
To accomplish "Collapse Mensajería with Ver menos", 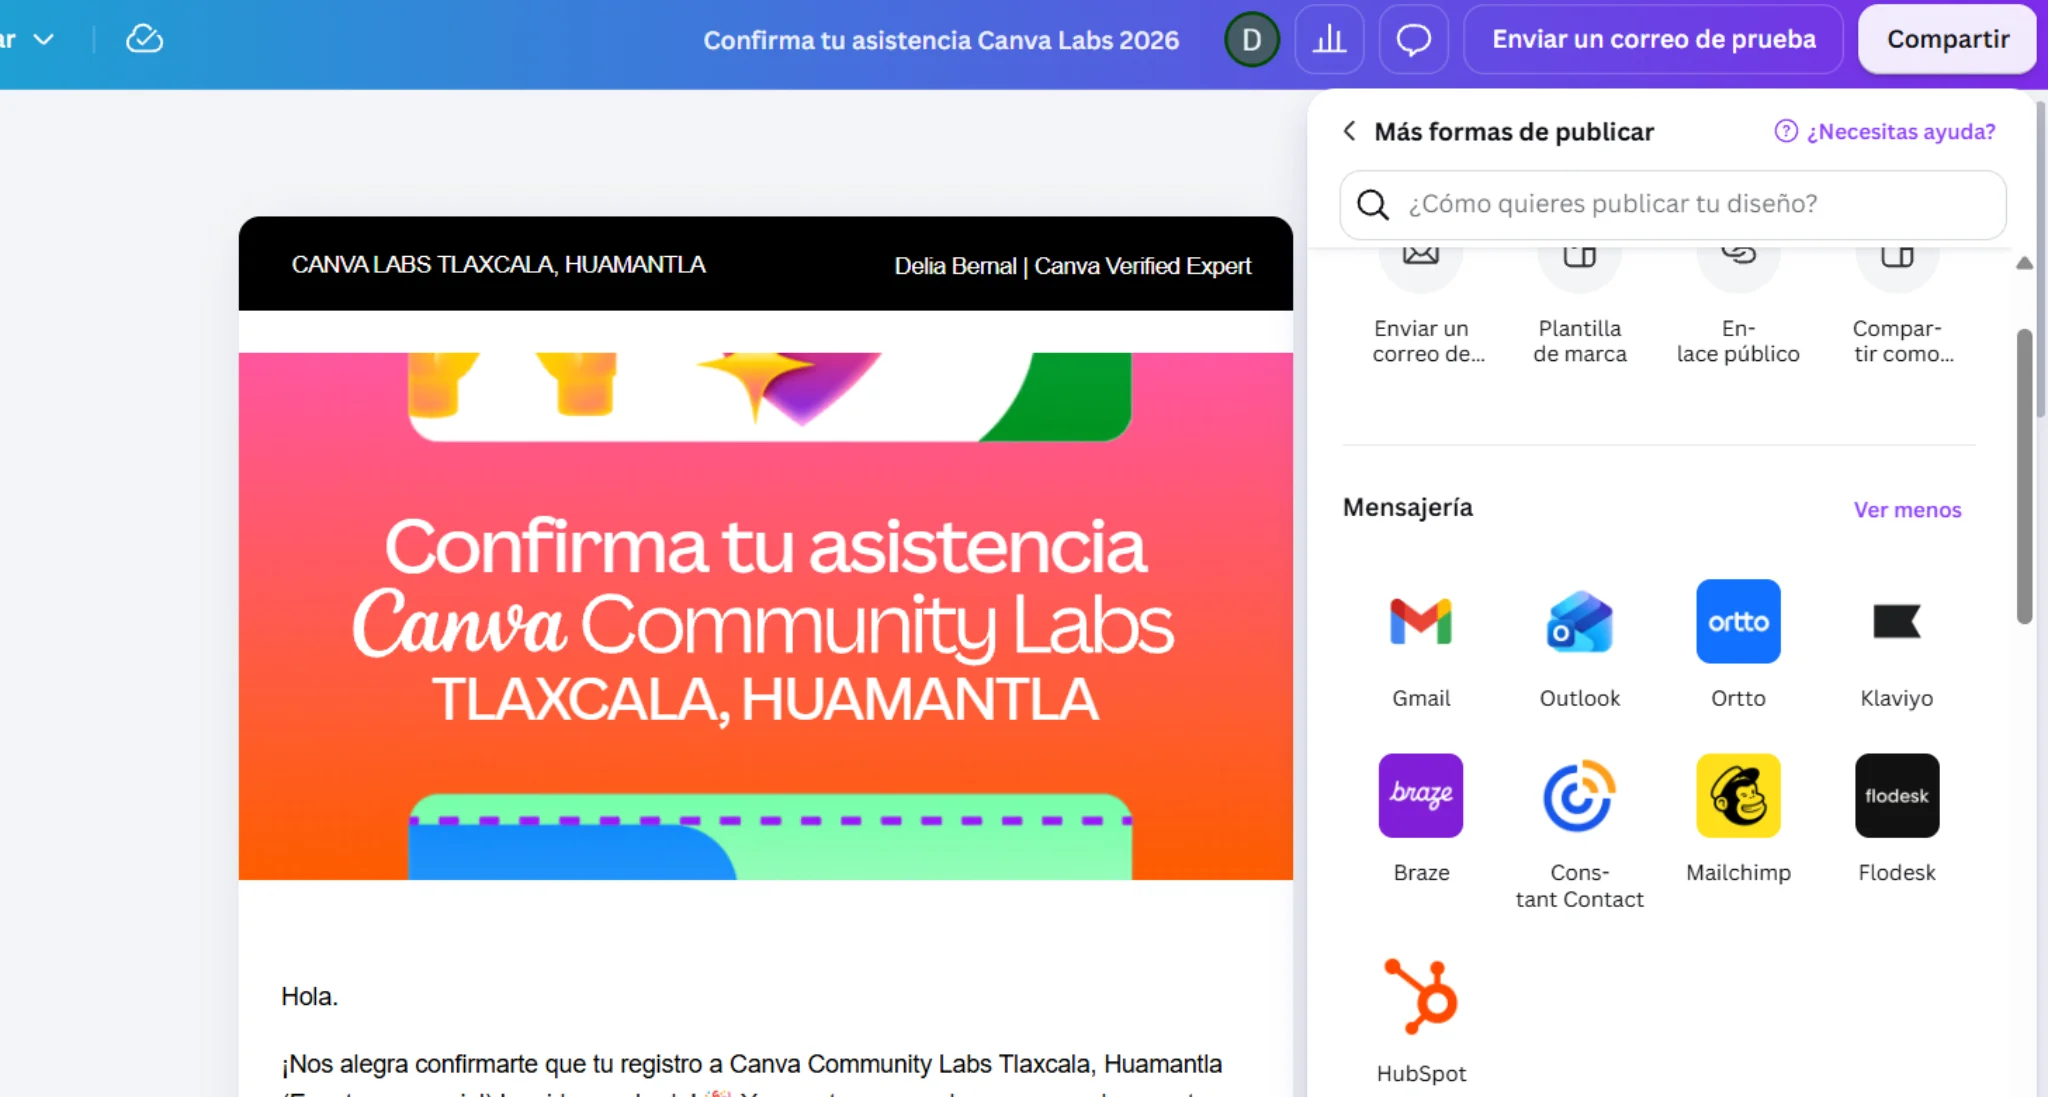I will click(1907, 510).
